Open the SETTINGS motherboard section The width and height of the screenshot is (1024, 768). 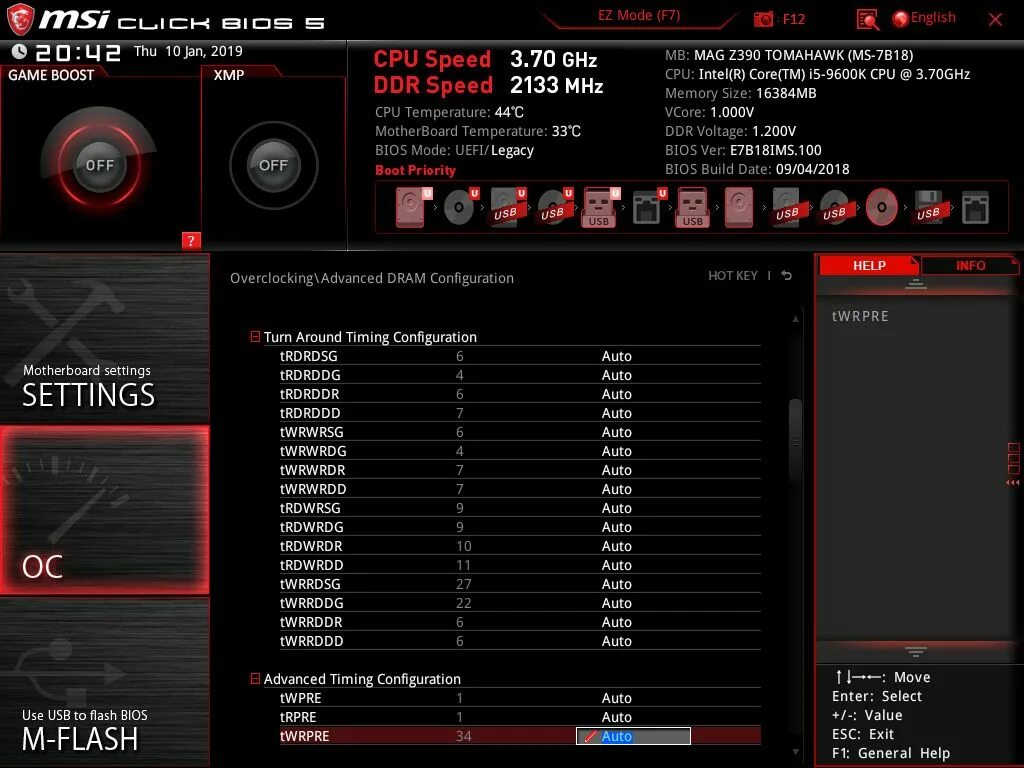(104, 338)
